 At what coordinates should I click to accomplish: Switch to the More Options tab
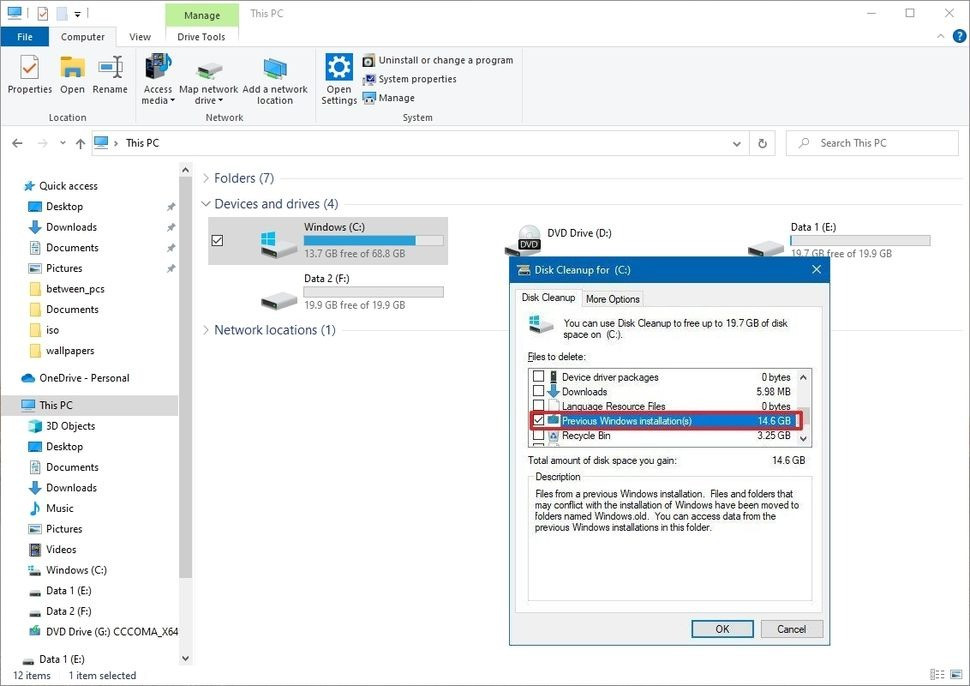coord(612,299)
